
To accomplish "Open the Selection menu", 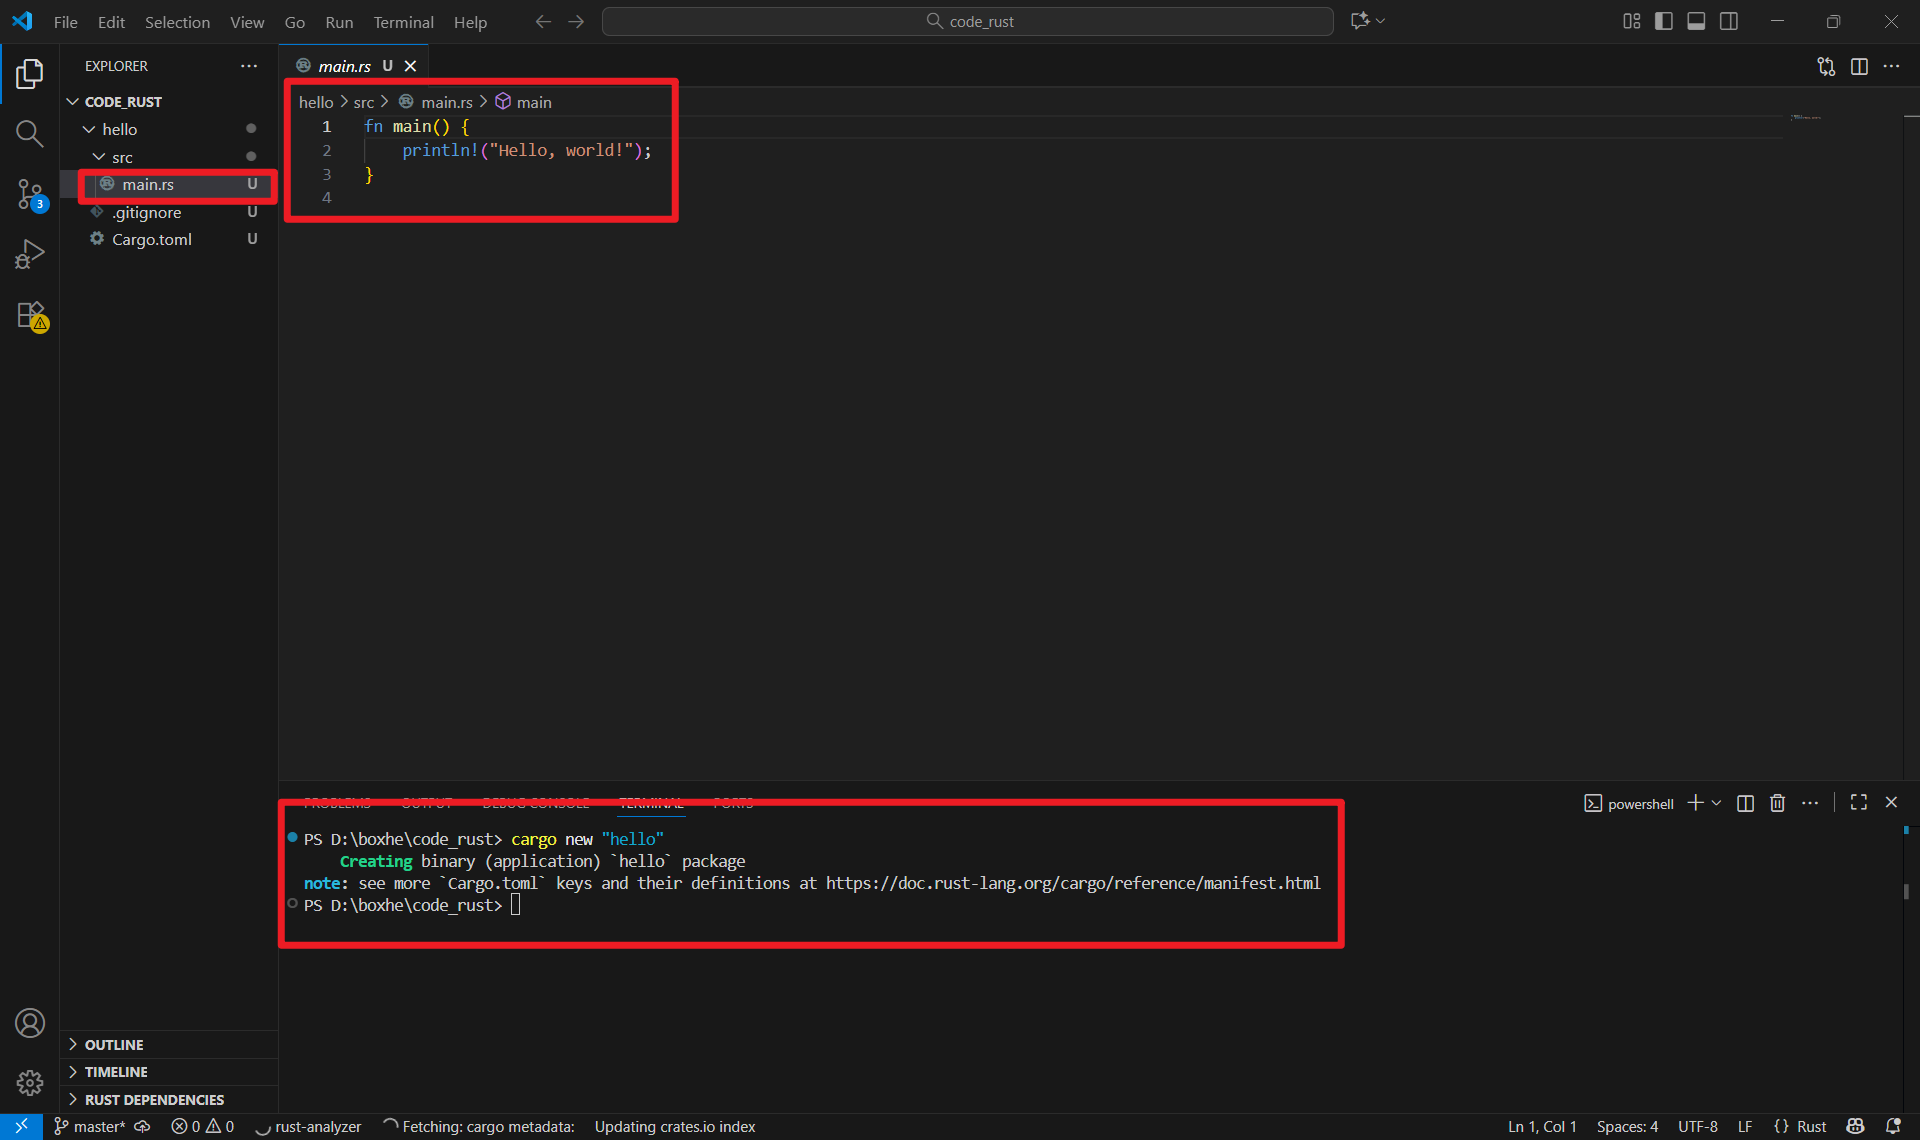I will point(177,22).
